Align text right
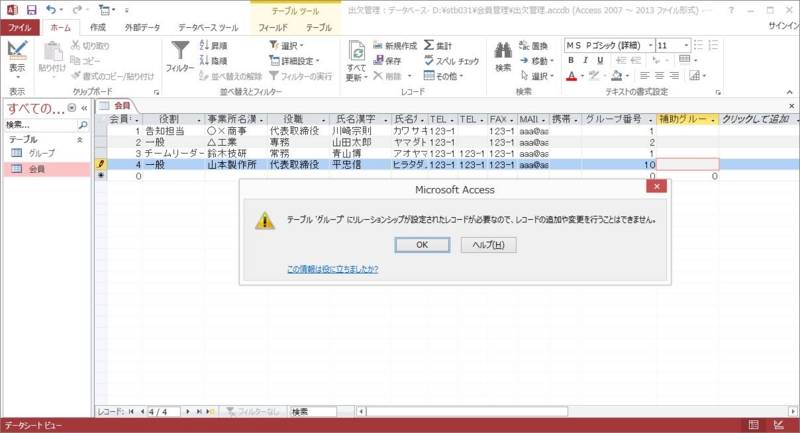The height and width of the screenshot is (433, 800). click(x=674, y=76)
